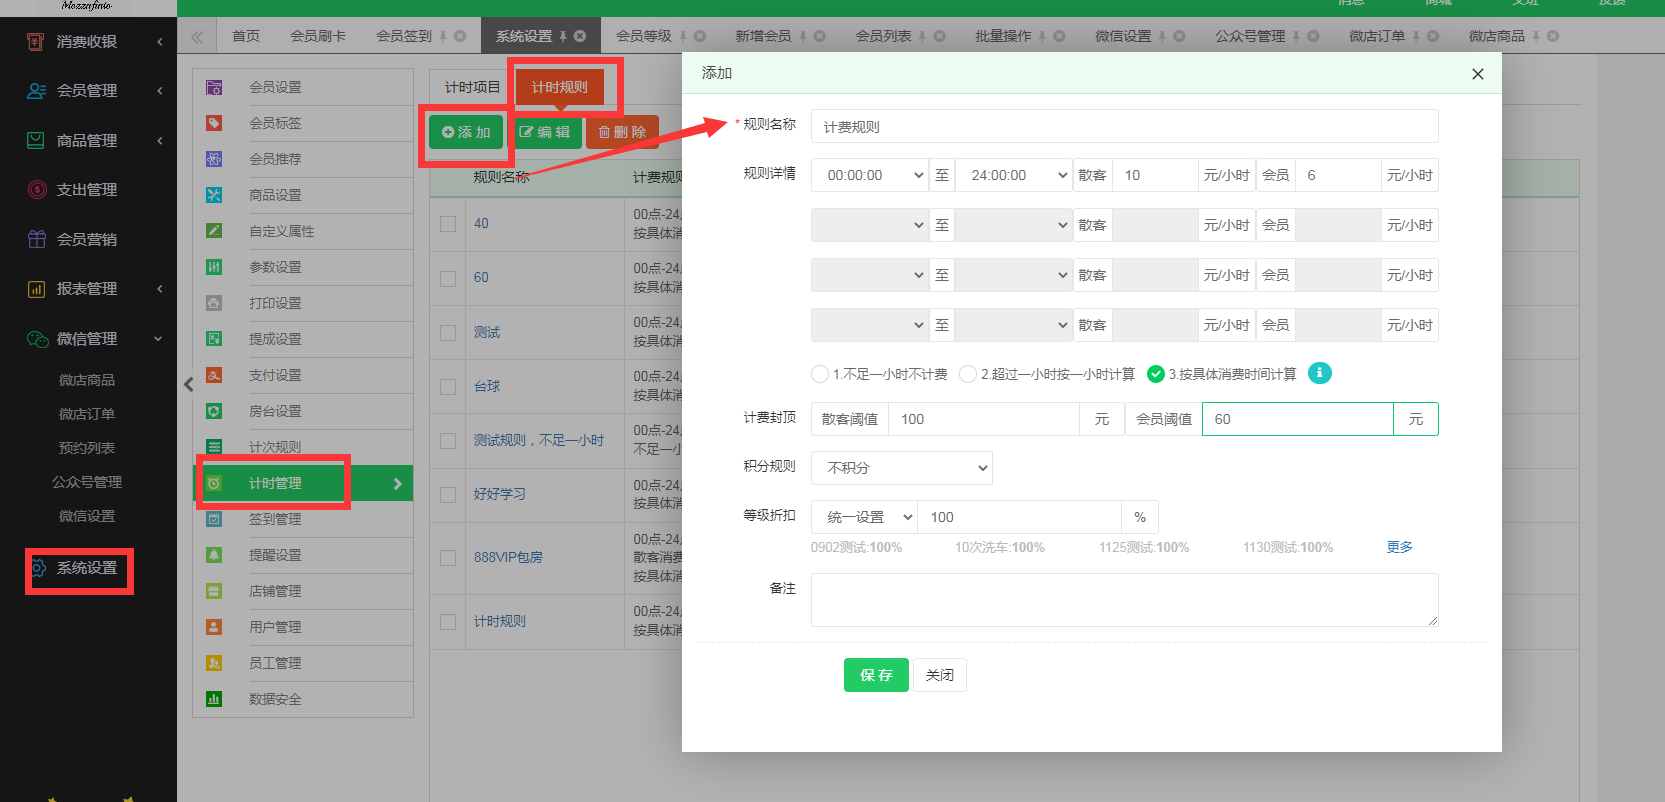Image resolution: width=1665 pixels, height=802 pixels.
Task: Switch to the 计时项目 tab
Action: [x=472, y=87]
